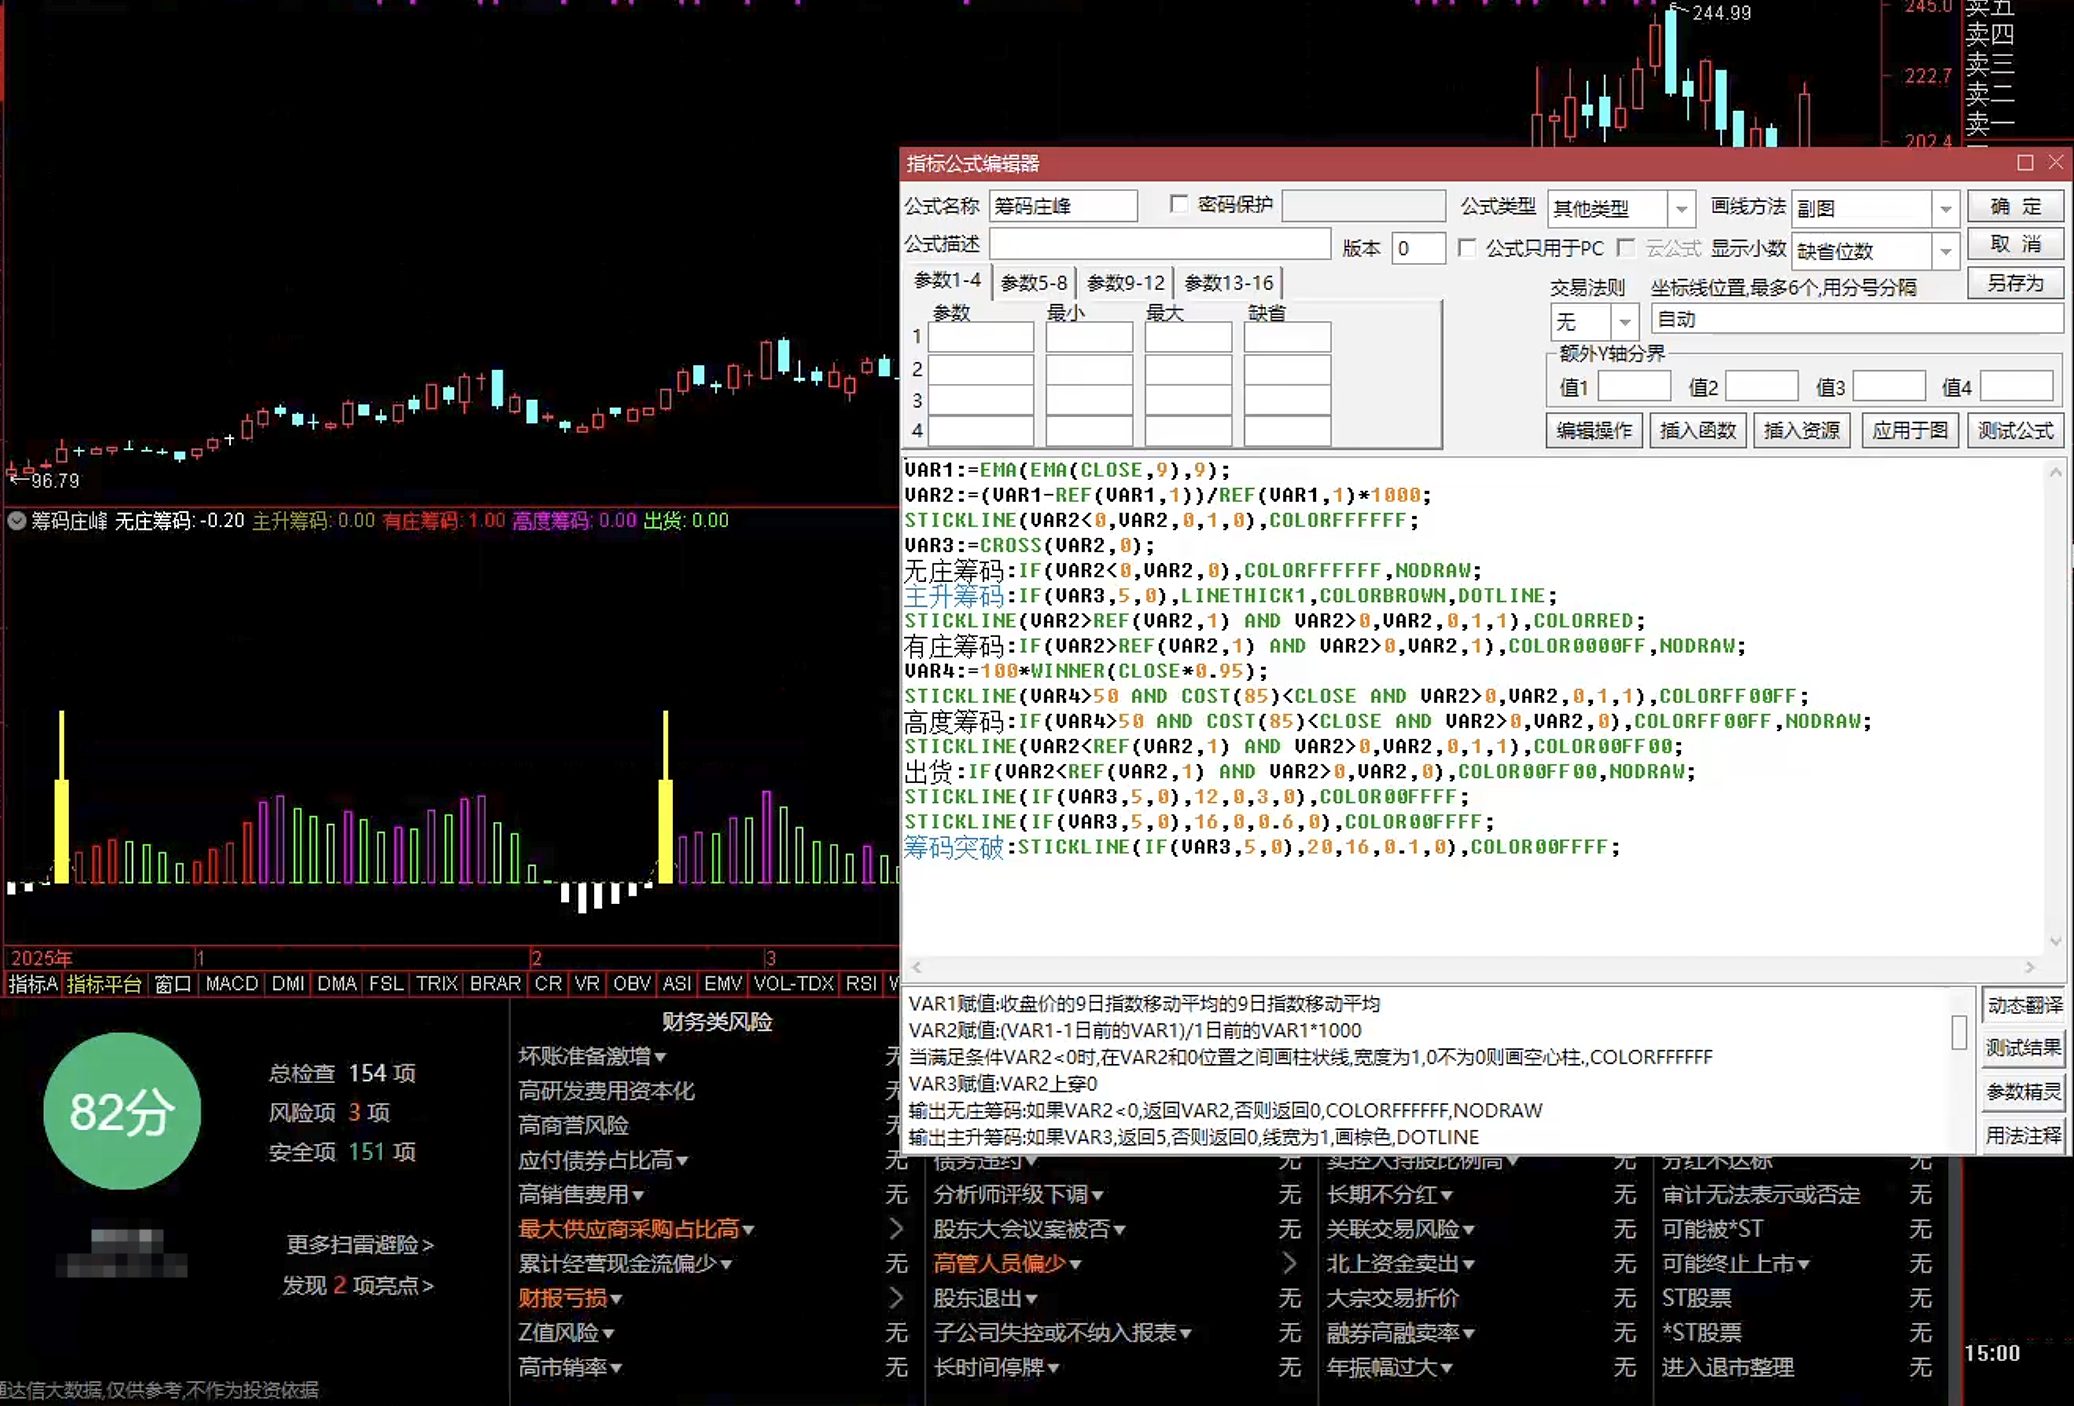This screenshot has width=2074, height=1406.
Task: Click the 确定 button
Action: point(2015,206)
